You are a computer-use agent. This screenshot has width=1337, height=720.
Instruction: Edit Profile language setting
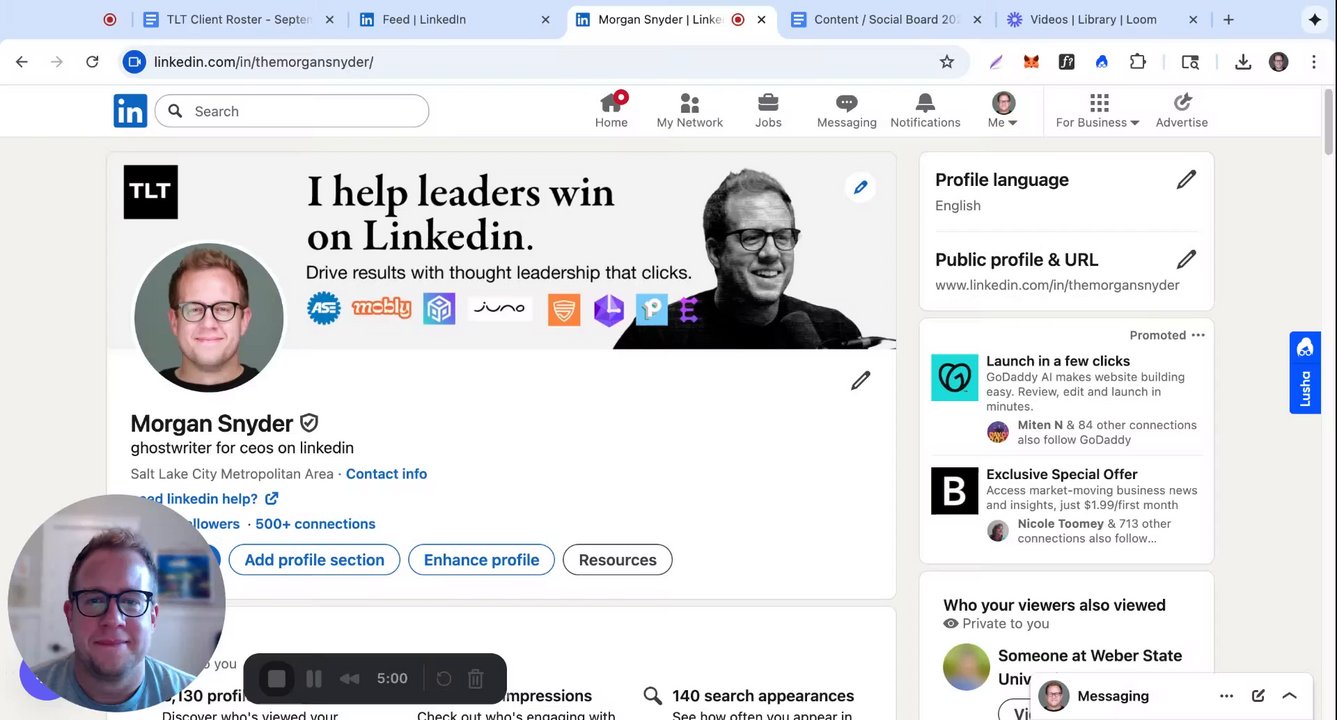click(1186, 180)
